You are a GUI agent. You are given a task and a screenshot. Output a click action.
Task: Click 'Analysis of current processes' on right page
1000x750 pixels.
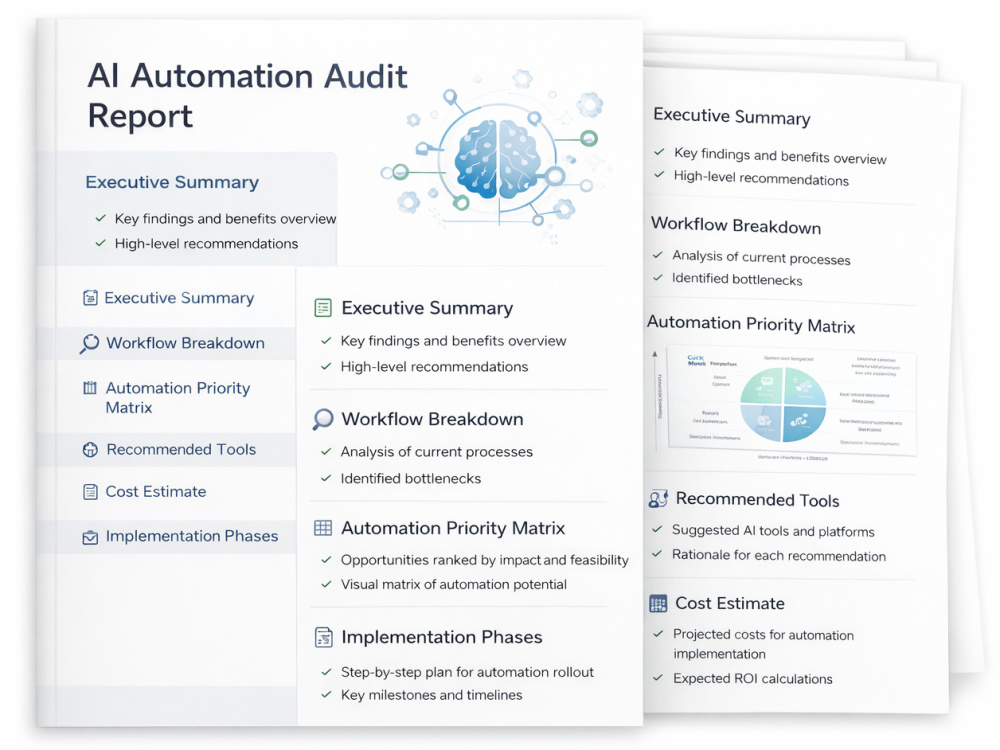click(761, 258)
